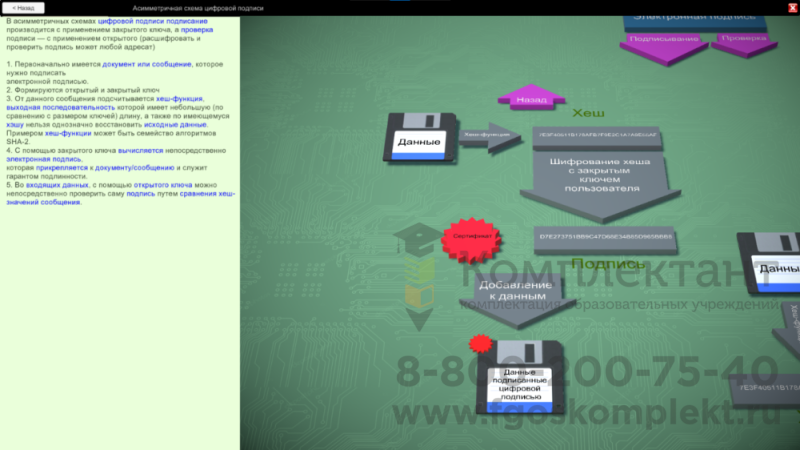Click the 'вычисляется' link in step 4
The image size is (800, 450).
(139, 150)
